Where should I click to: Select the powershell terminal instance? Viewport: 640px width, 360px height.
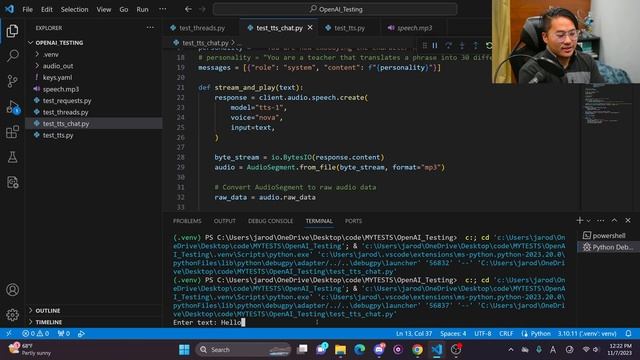[608, 236]
